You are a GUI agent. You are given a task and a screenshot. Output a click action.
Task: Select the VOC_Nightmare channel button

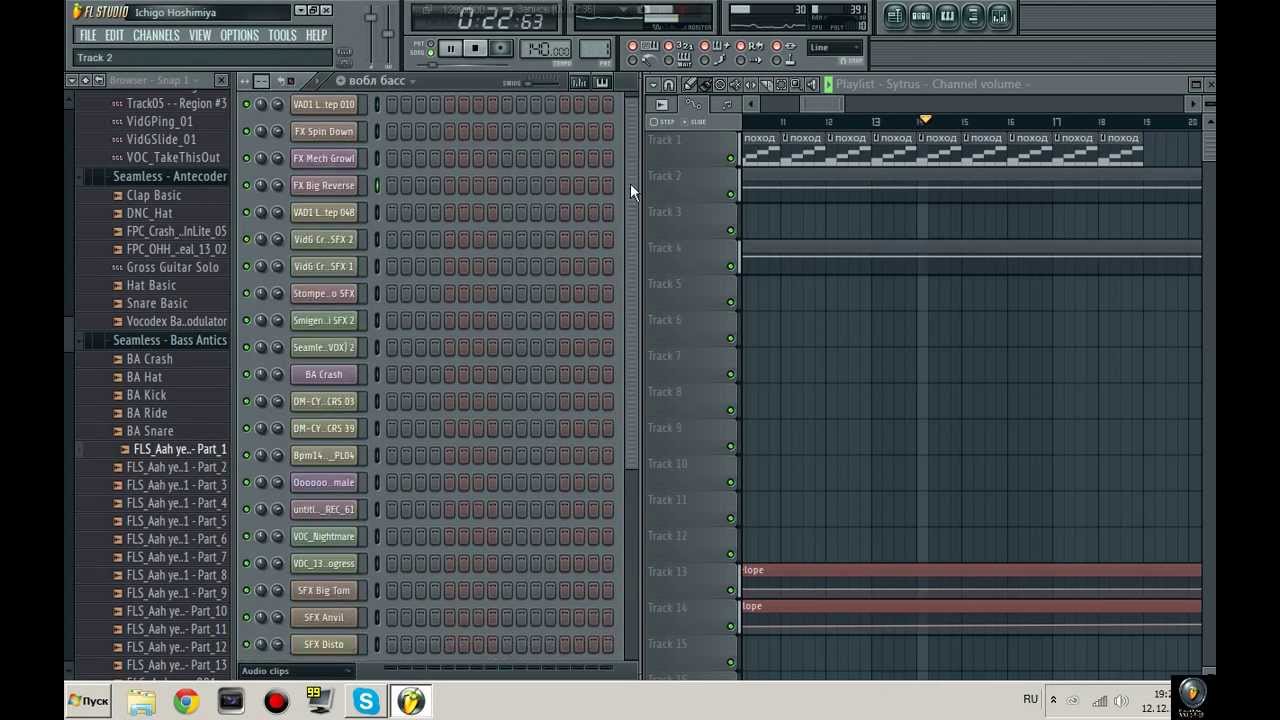pos(324,536)
